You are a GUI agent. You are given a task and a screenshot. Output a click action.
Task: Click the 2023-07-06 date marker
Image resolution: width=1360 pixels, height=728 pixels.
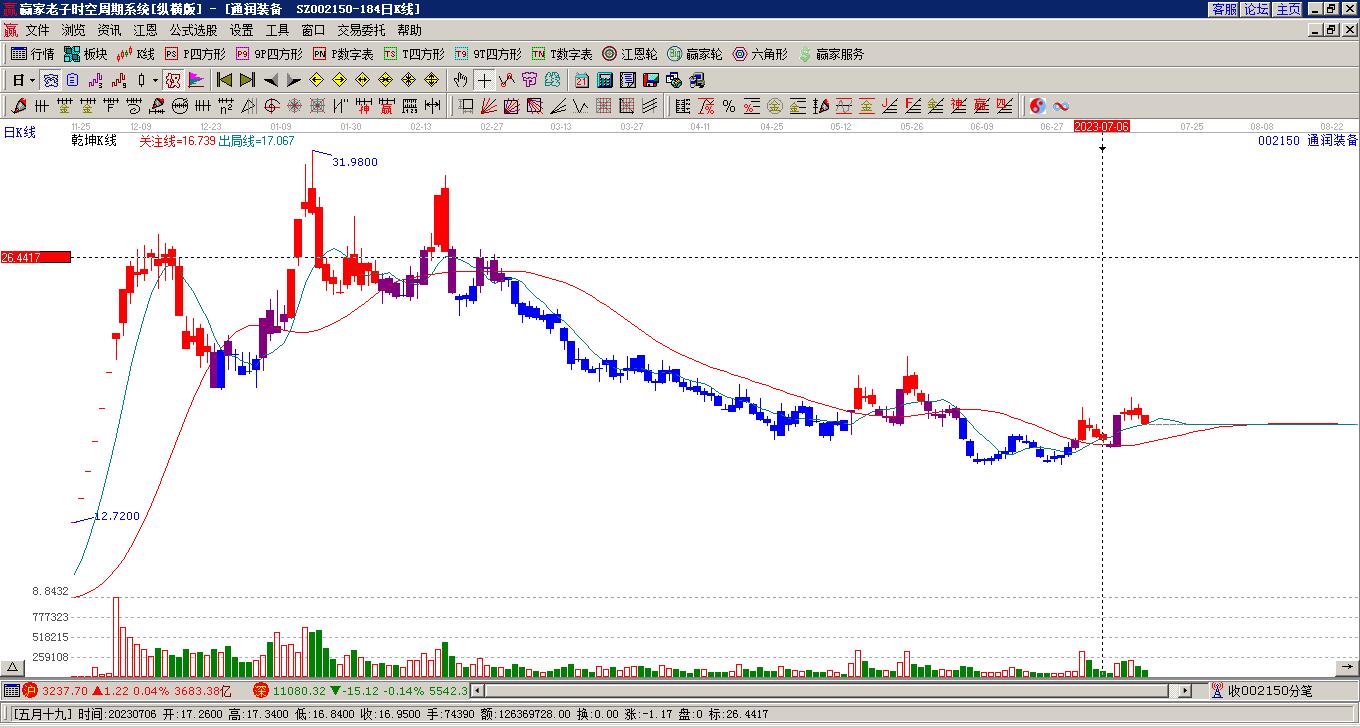tap(1102, 127)
